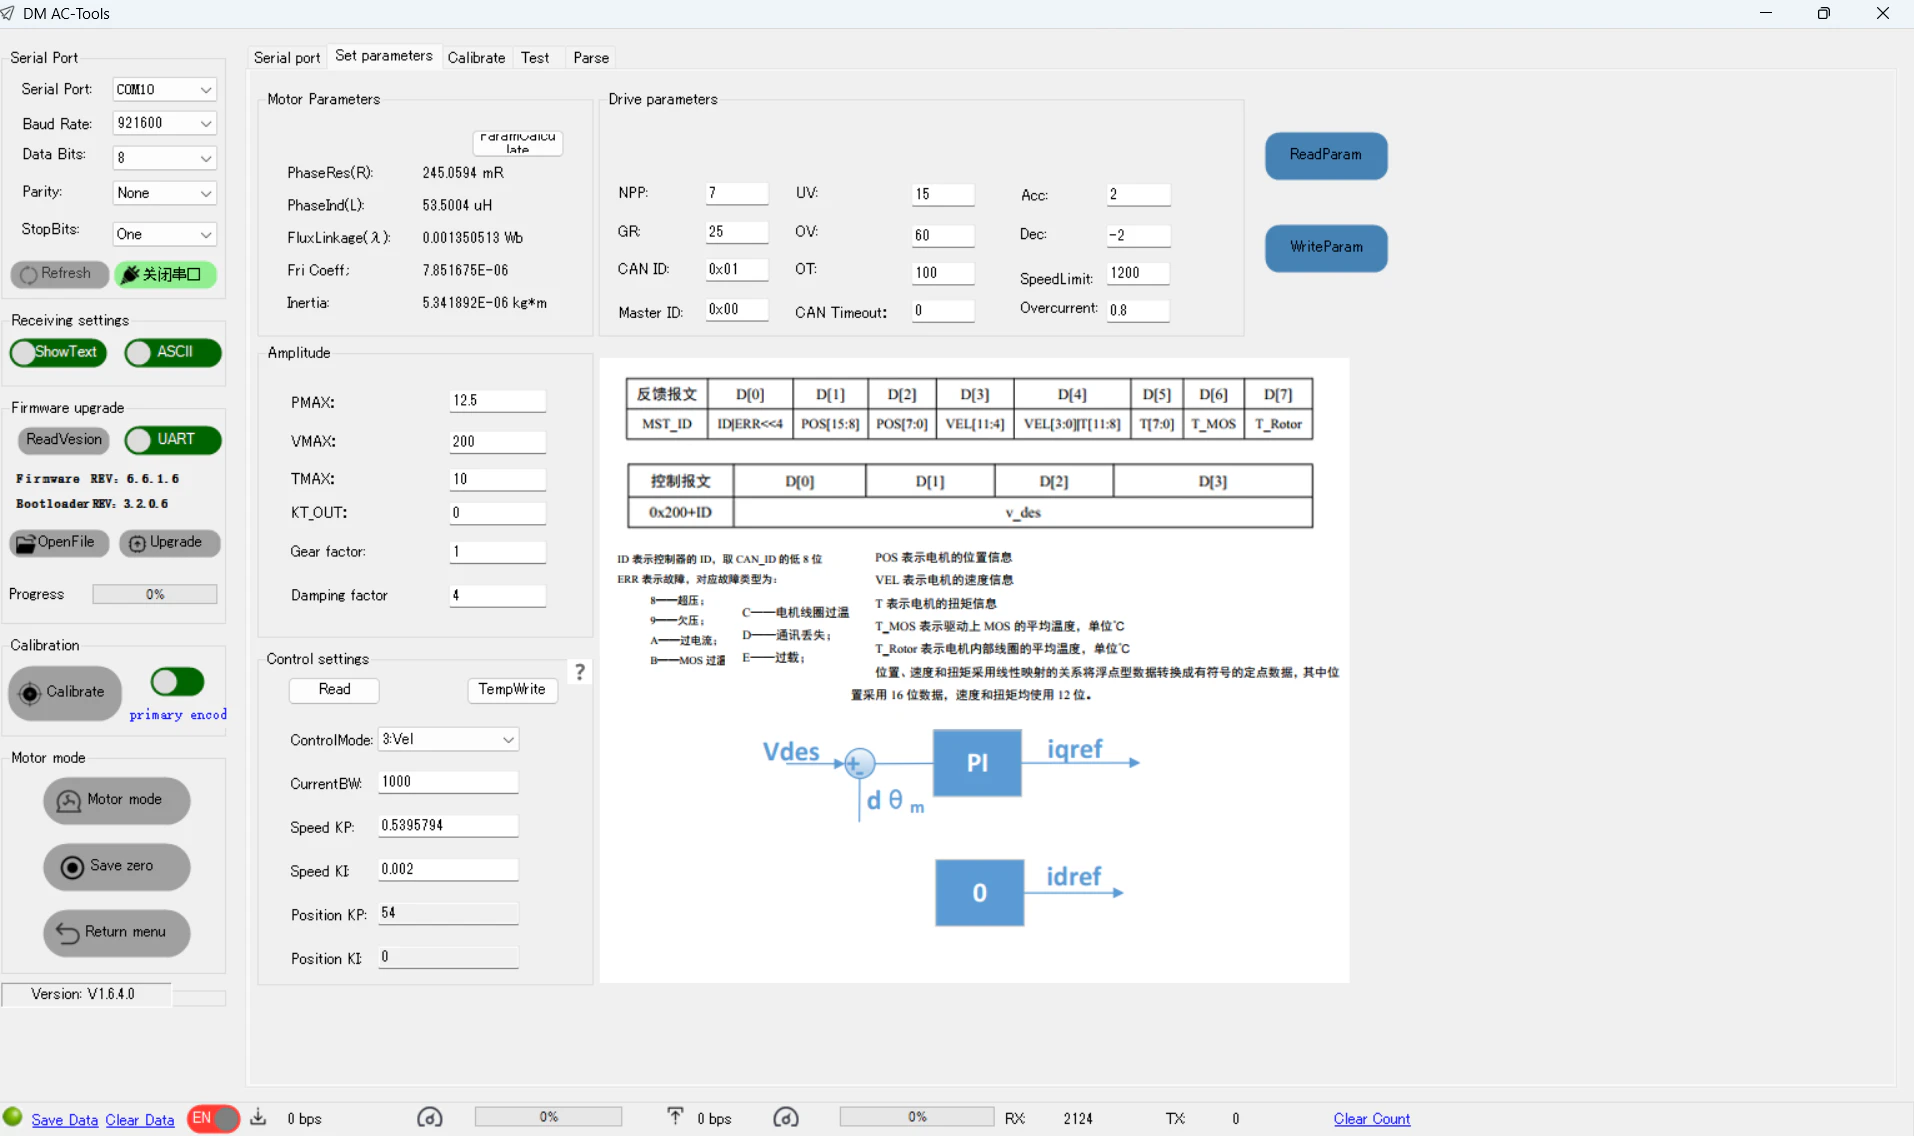The width and height of the screenshot is (1914, 1136).
Task: Click the Motor mode button
Action: [116, 801]
